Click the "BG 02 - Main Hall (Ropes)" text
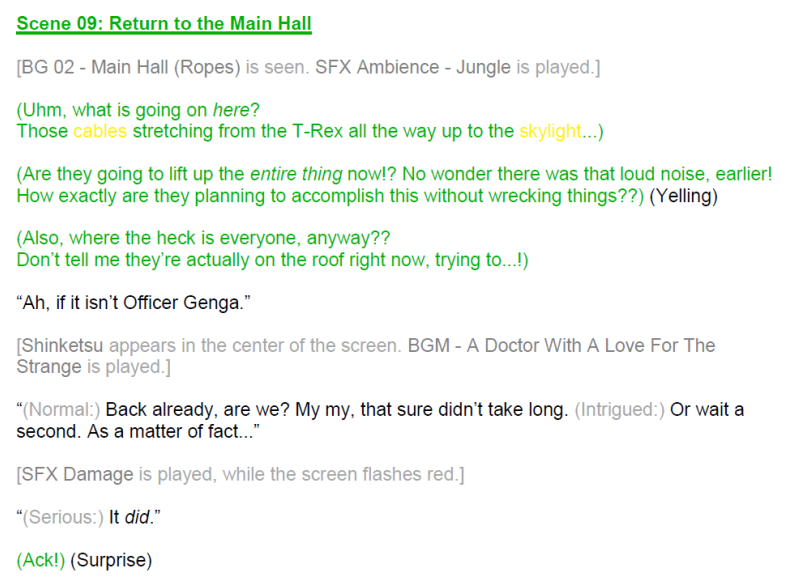 131,67
